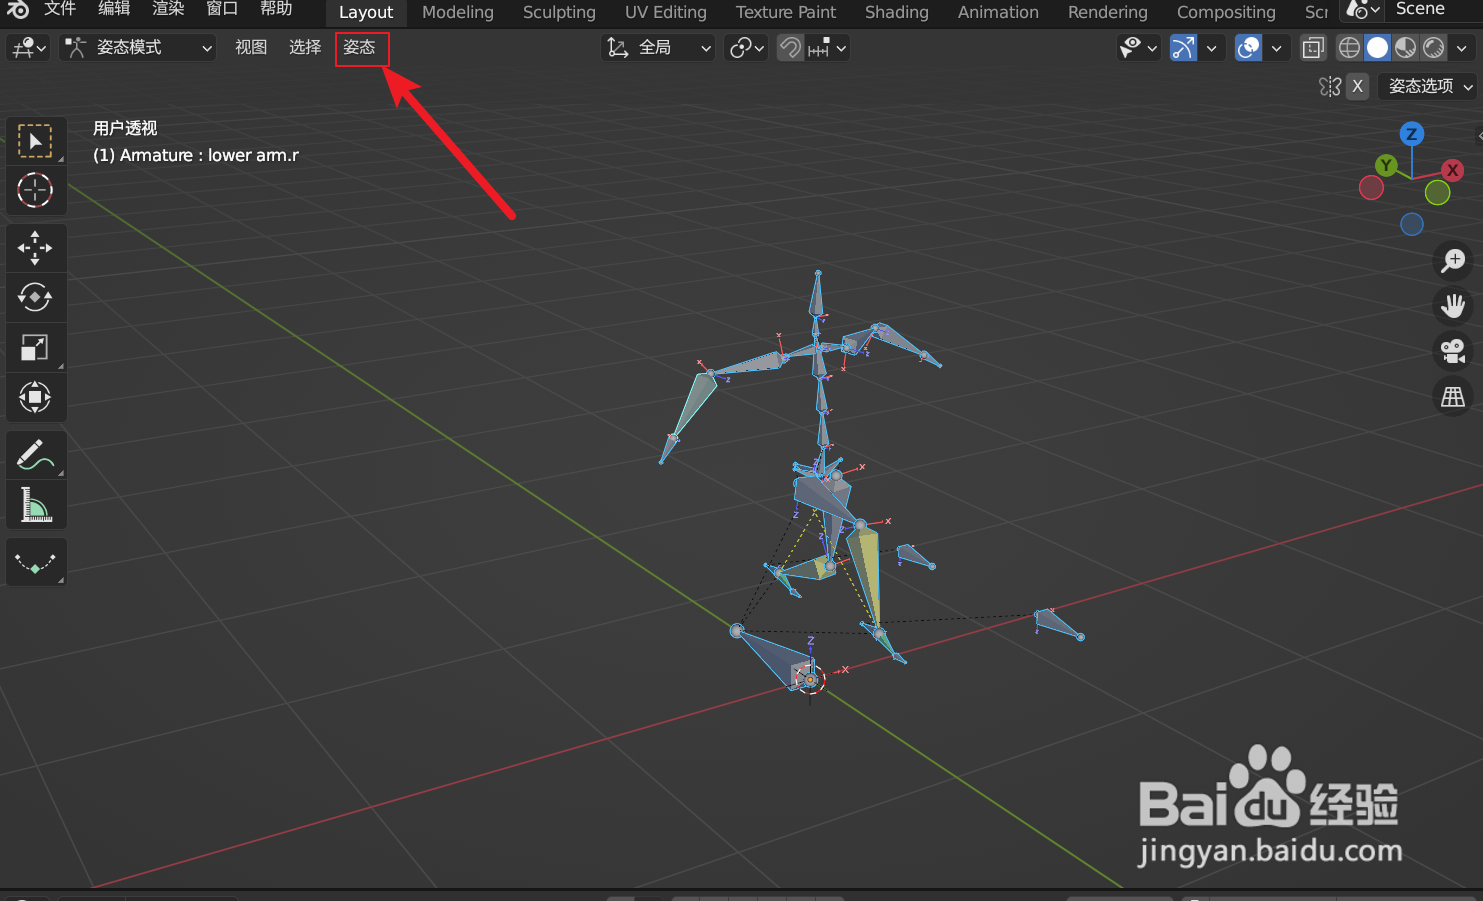Select wireframe viewport shading
The image size is (1483, 901).
click(1349, 47)
